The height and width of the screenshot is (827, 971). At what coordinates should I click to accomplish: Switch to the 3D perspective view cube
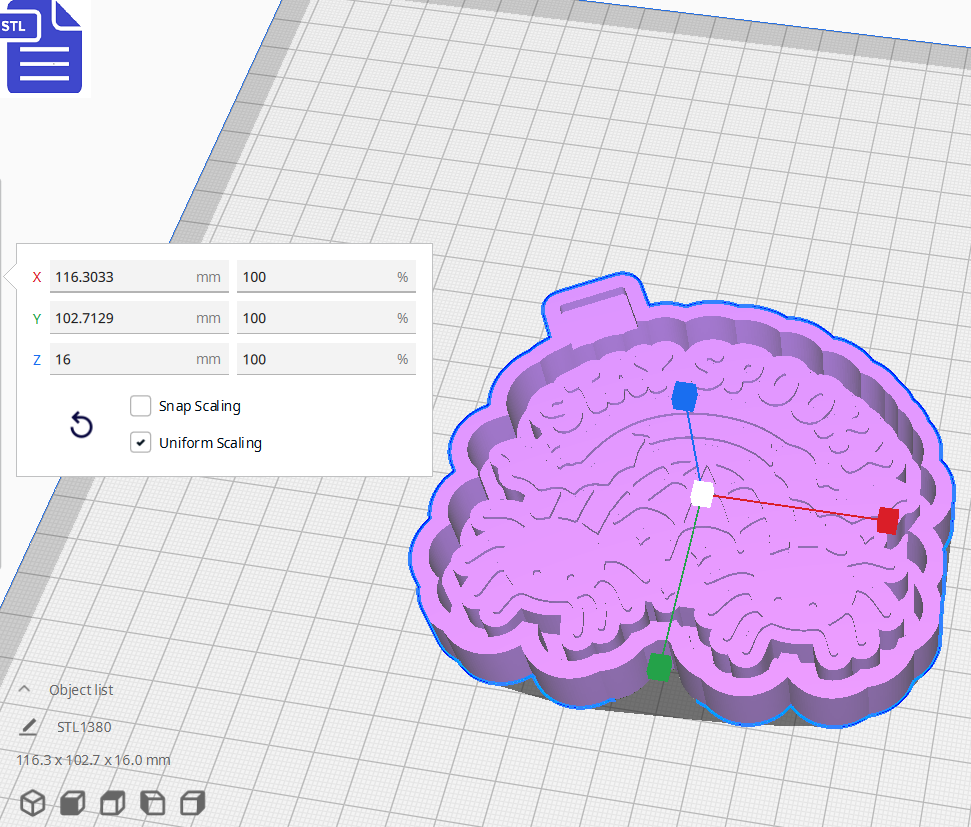[x=33, y=802]
